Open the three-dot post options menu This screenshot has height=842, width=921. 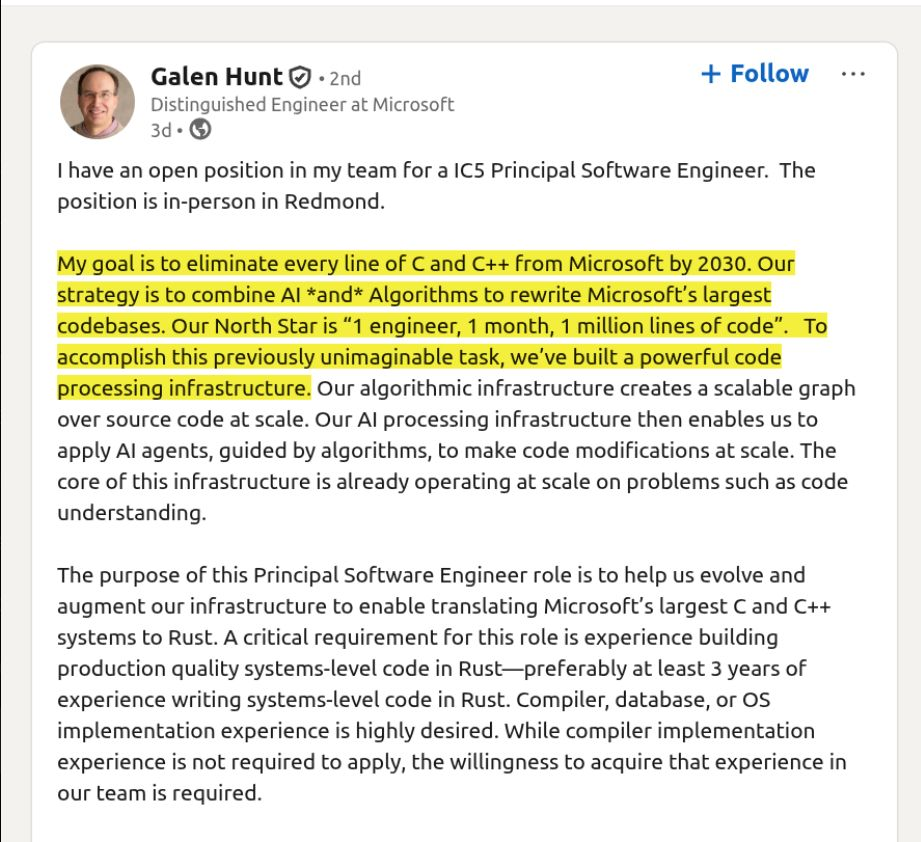pyautogui.click(x=853, y=75)
